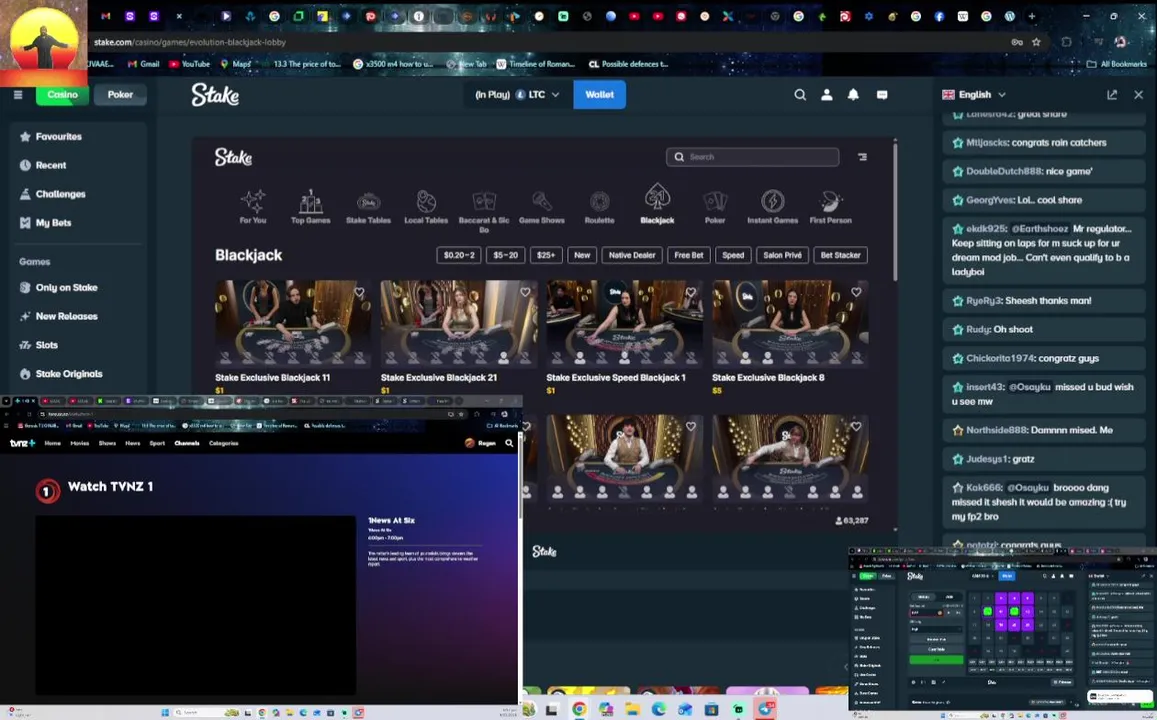This screenshot has width=1157, height=720.
Task: Switch to the Casino tab
Action: pos(62,94)
